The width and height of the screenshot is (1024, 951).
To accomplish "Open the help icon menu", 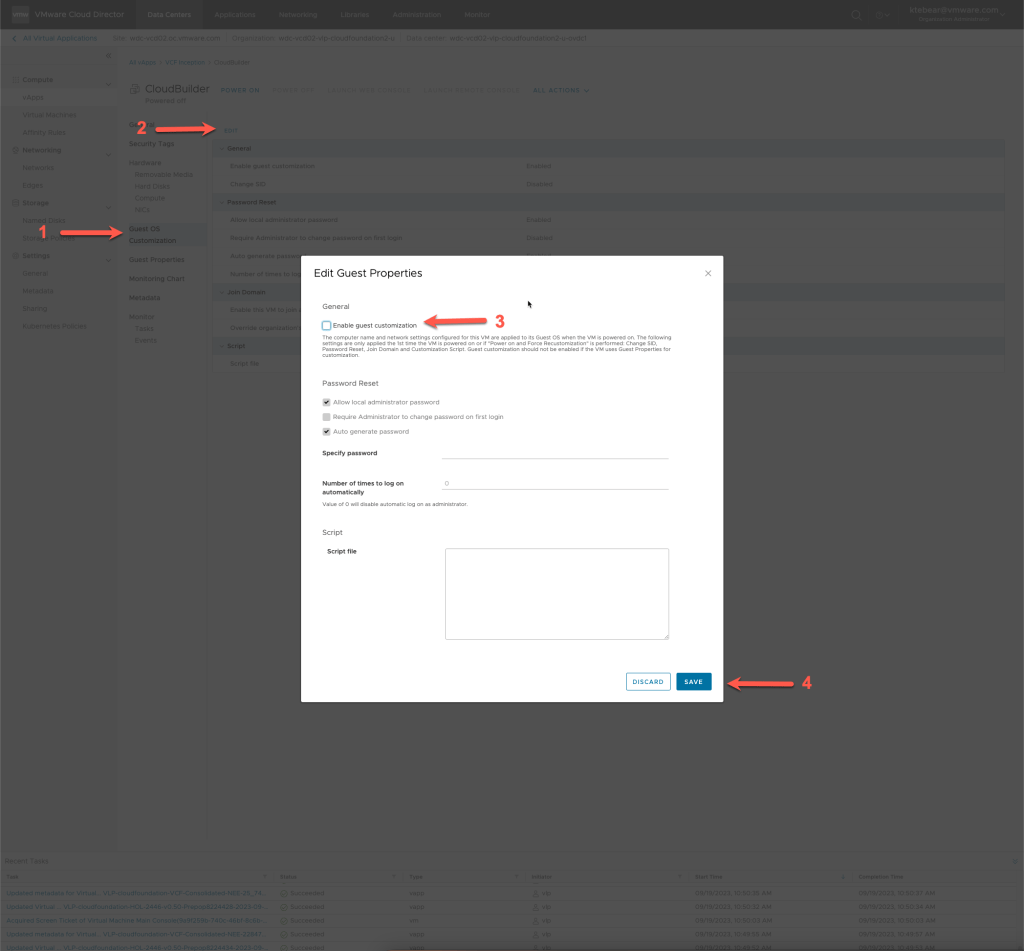I will [882, 14].
